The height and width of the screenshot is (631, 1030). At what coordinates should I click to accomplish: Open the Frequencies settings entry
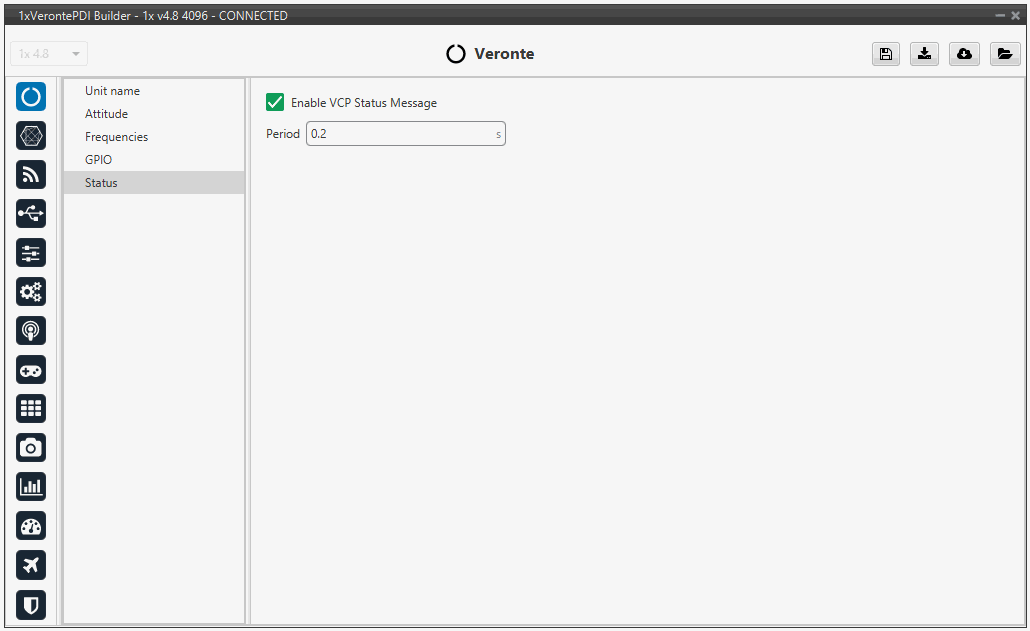[x=116, y=137]
